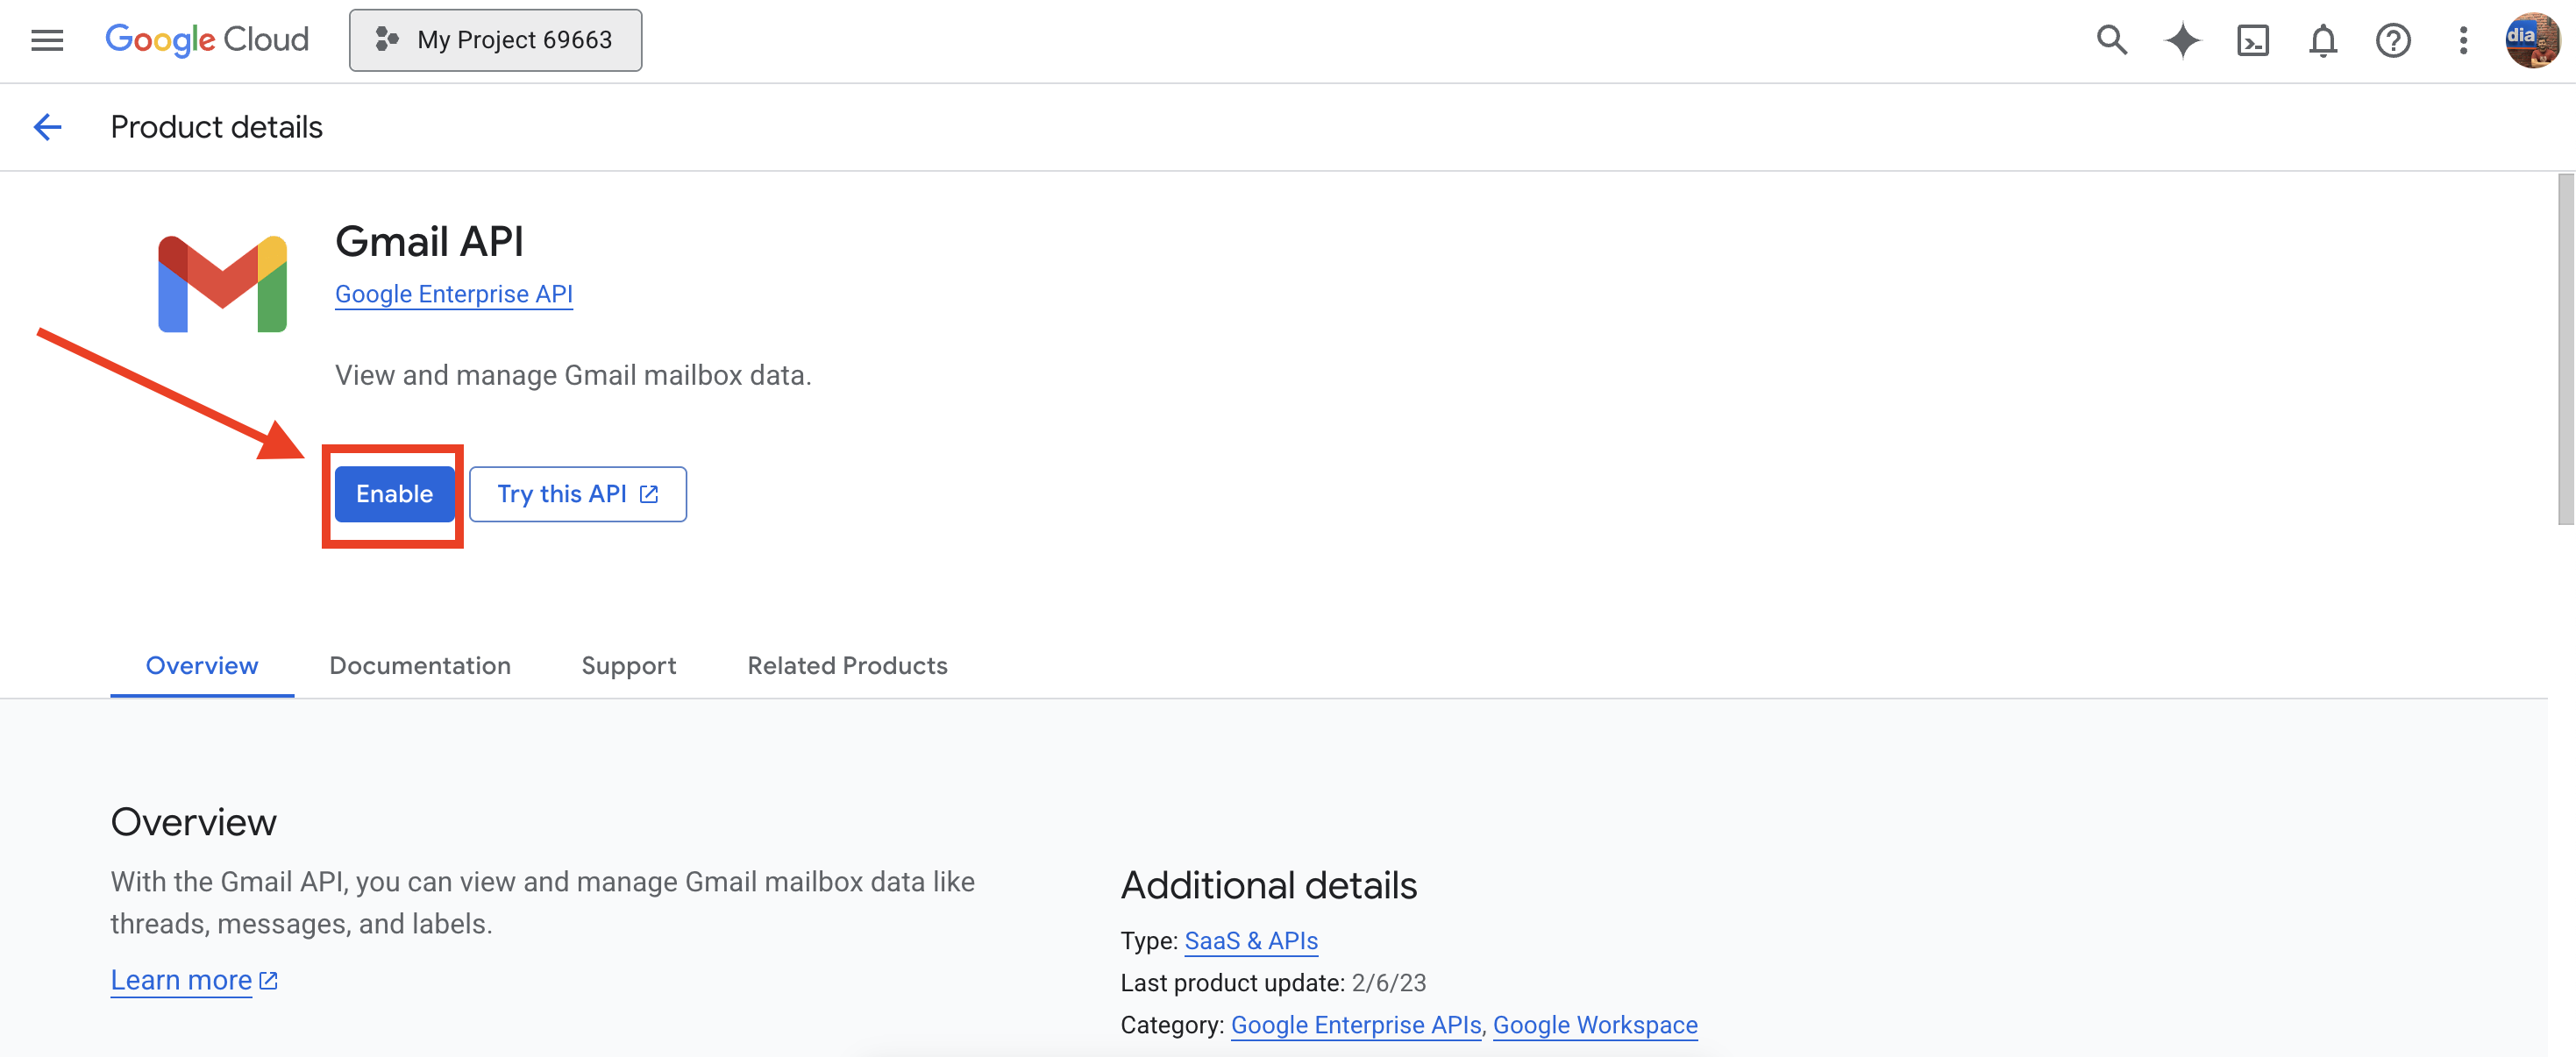The image size is (2576, 1057).
Task: Open Gemini AI assistant sparkle icon
Action: click(x=2182, y=40)
